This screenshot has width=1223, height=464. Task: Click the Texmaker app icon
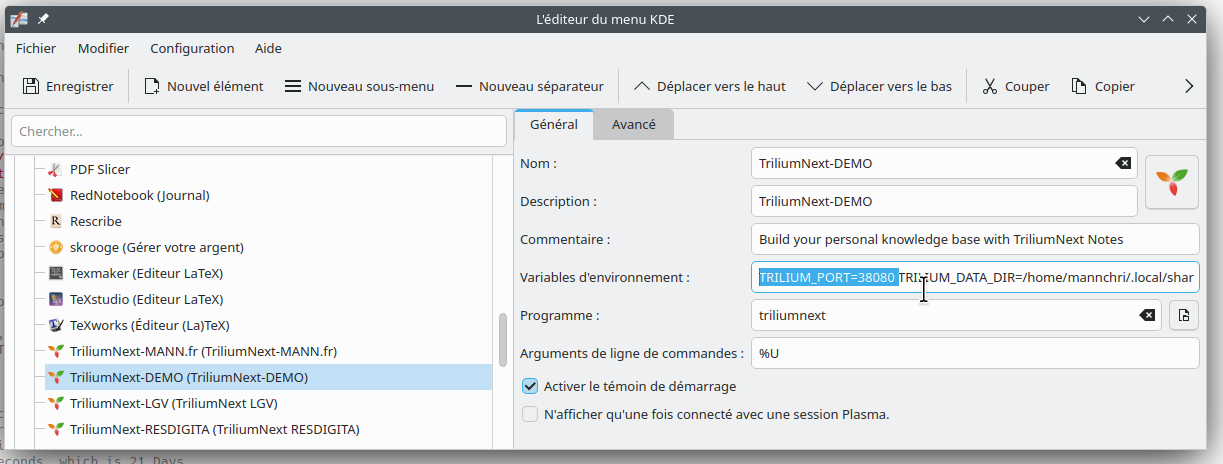(x=56, y=273)
